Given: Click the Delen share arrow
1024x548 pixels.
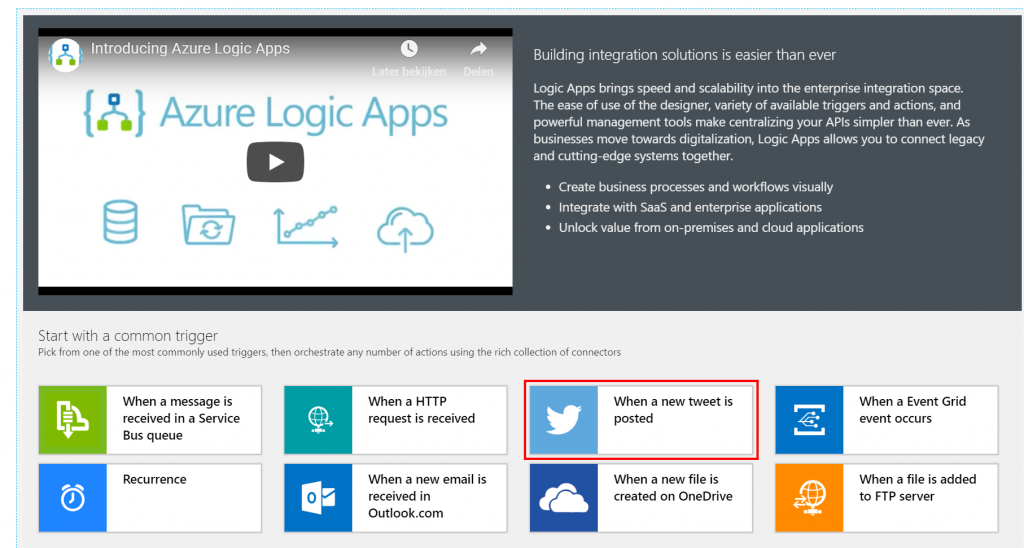Looking at the screenshot, I should pyautogui.click(x=479, y=49).
